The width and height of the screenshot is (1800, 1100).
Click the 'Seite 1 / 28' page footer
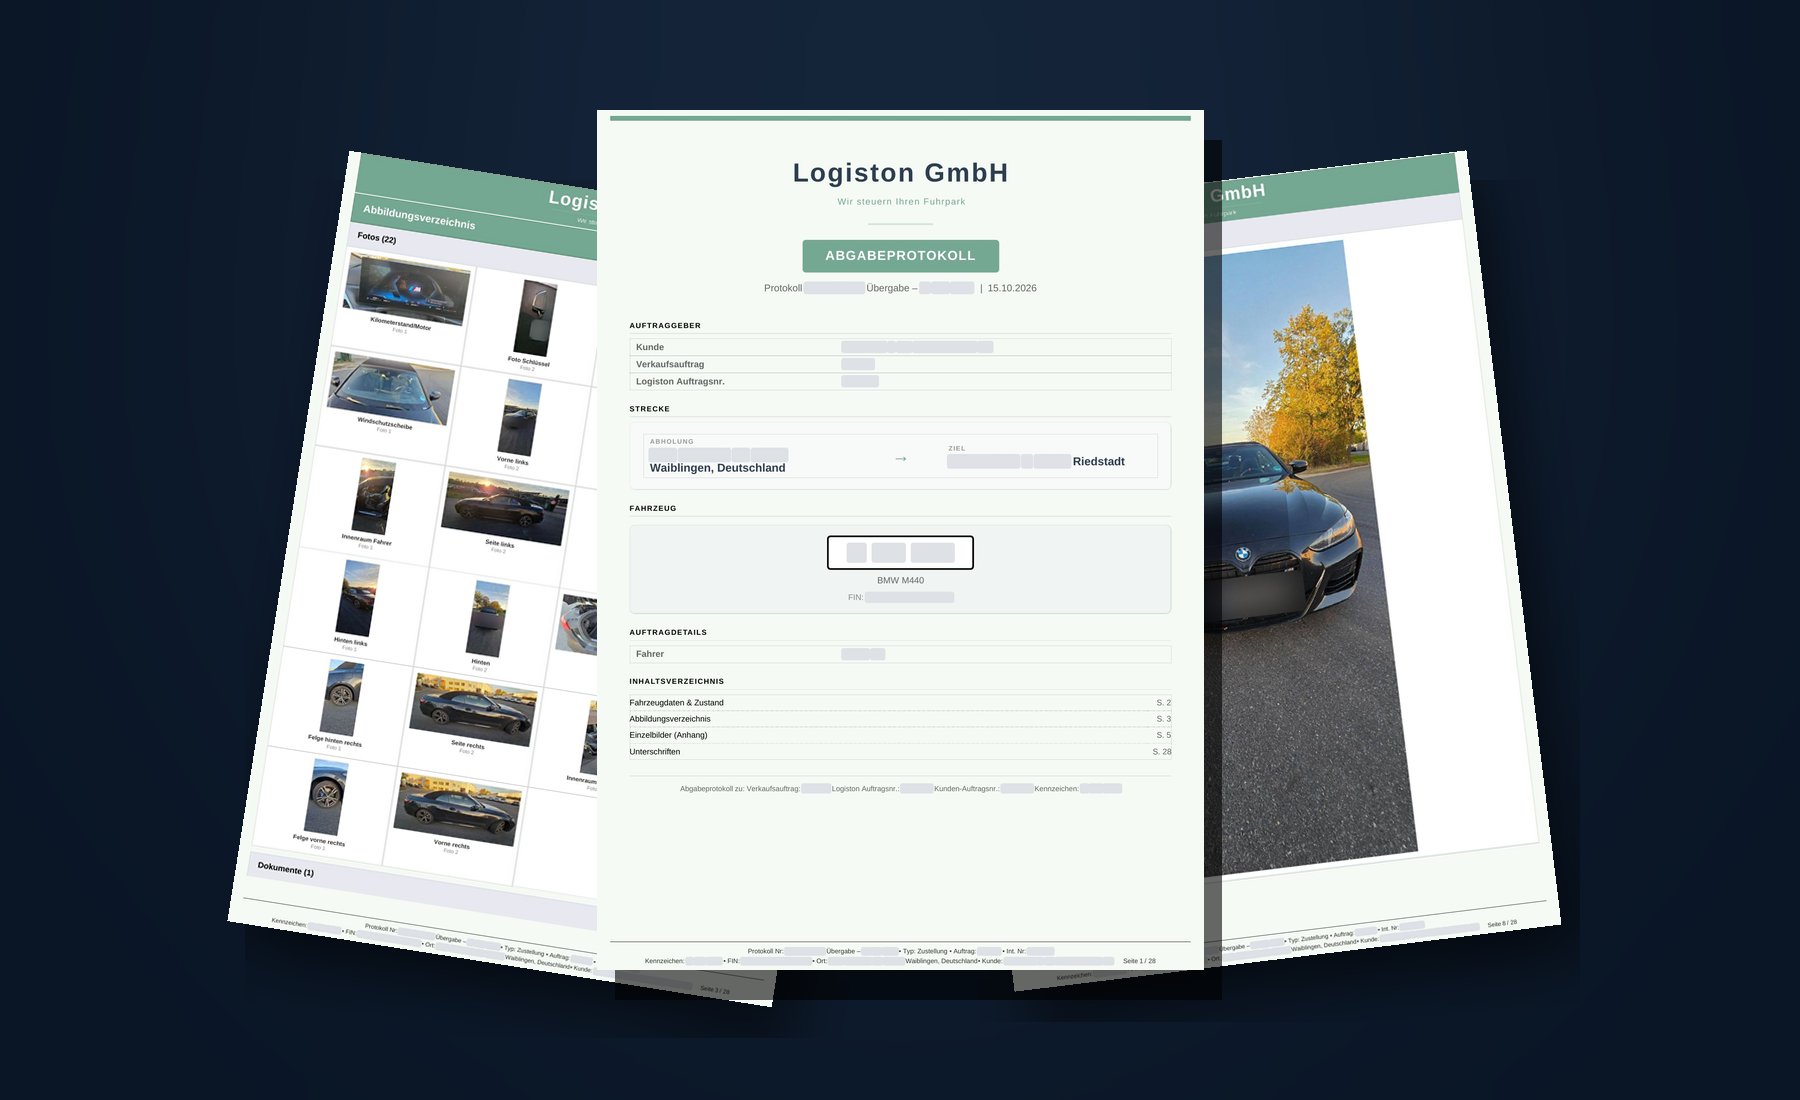click(x=1139, y=961)
